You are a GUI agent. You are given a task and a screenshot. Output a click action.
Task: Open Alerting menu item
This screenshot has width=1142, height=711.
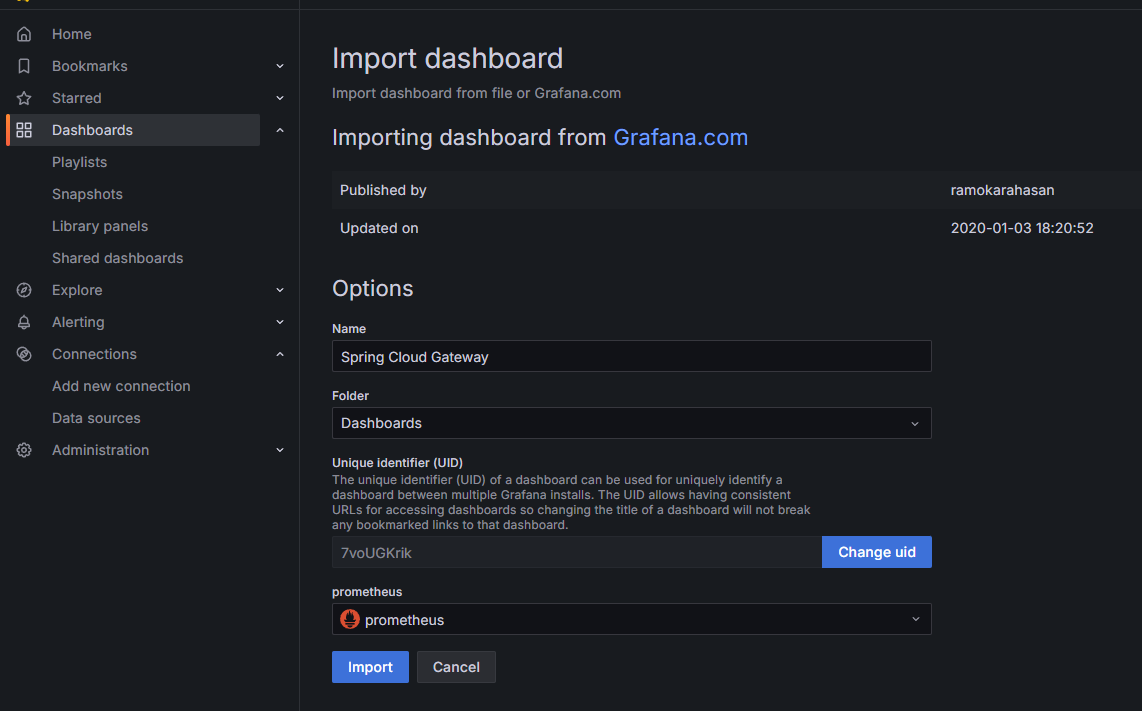click(x=78, y=322)
